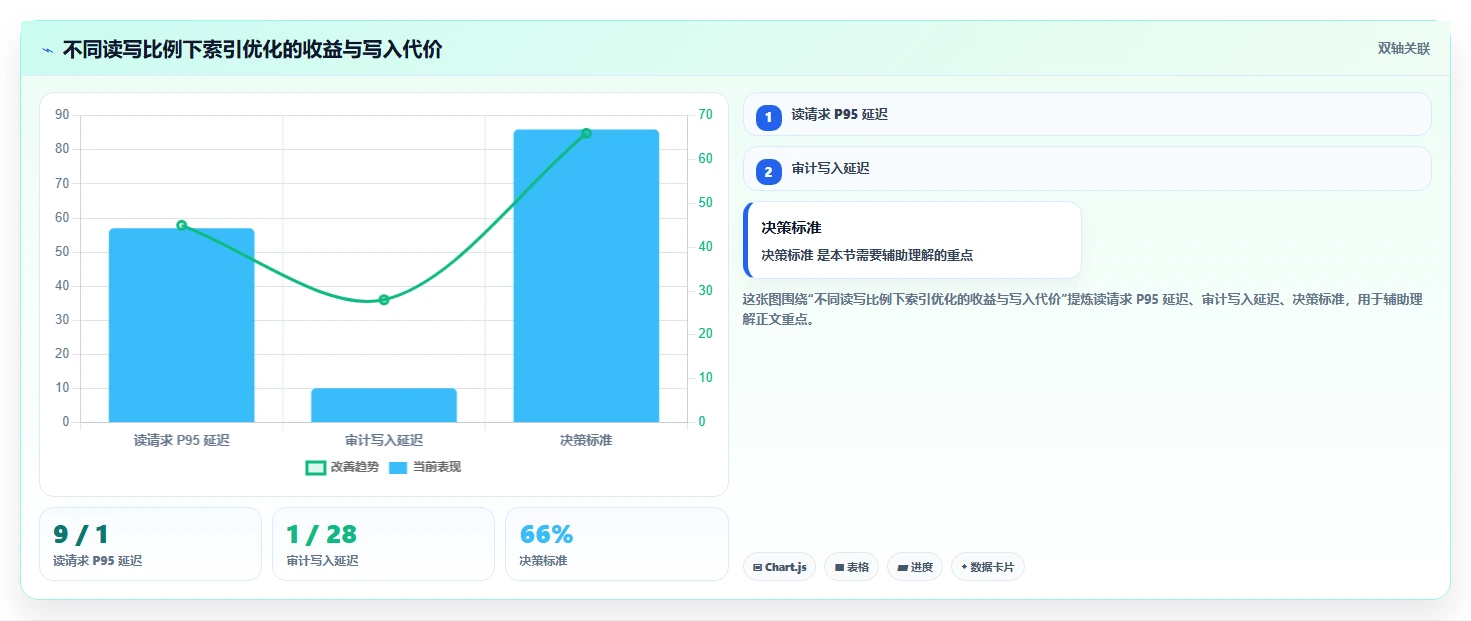Click the chart title 不同读写比例下索引优化的收益与写入代价
This screenshot has width=1471, height=621.
pos(252,49)
